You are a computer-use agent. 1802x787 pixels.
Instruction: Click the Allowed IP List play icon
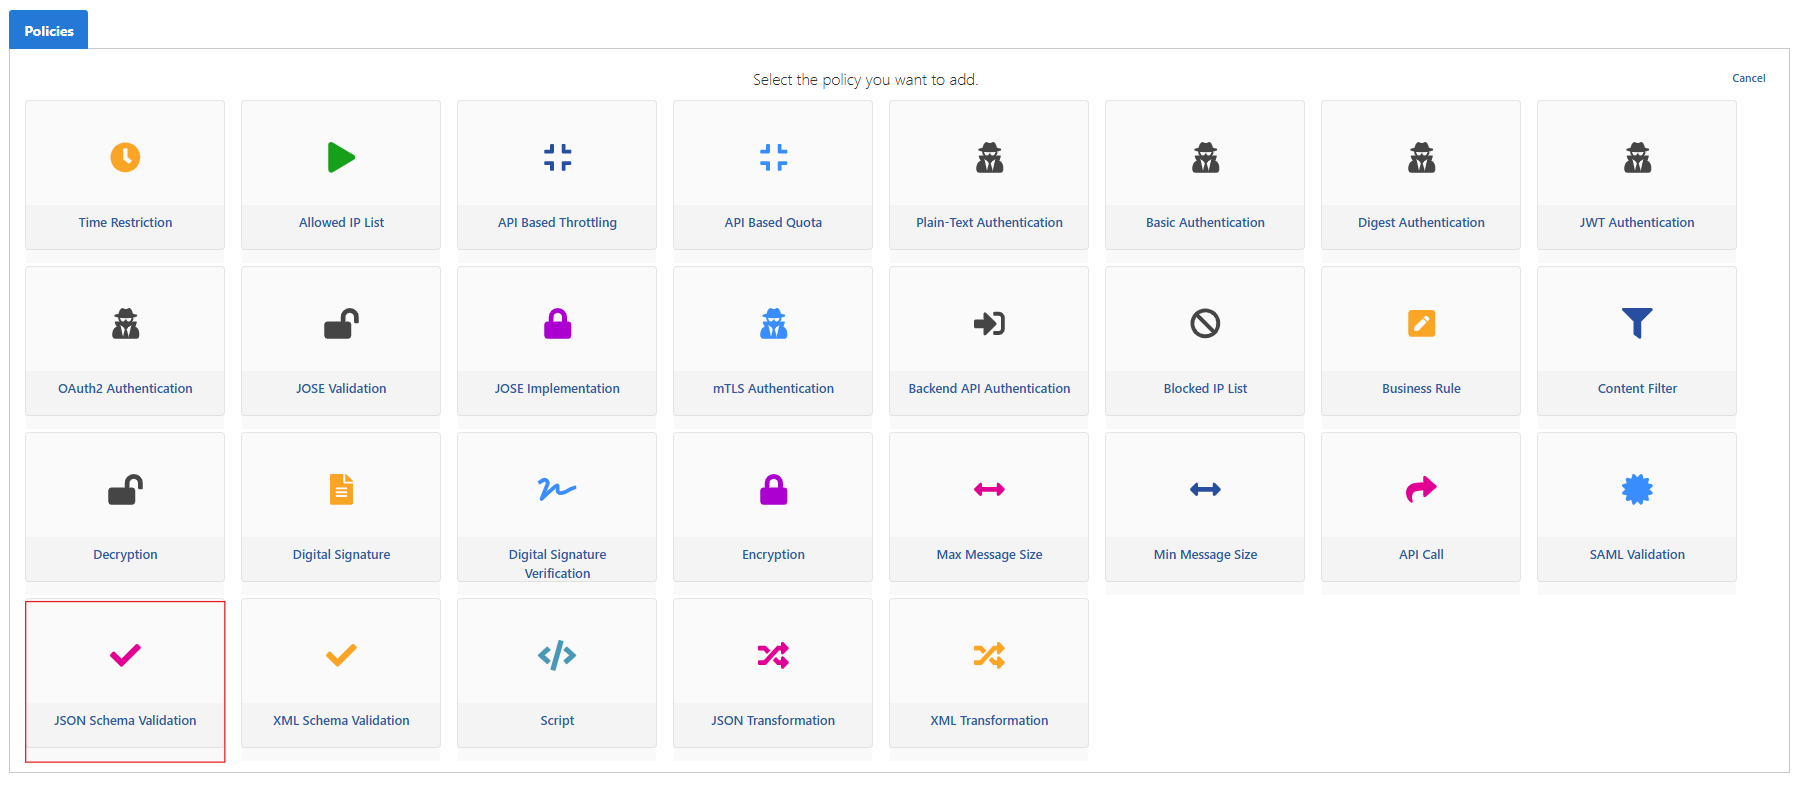click(341, 157)
